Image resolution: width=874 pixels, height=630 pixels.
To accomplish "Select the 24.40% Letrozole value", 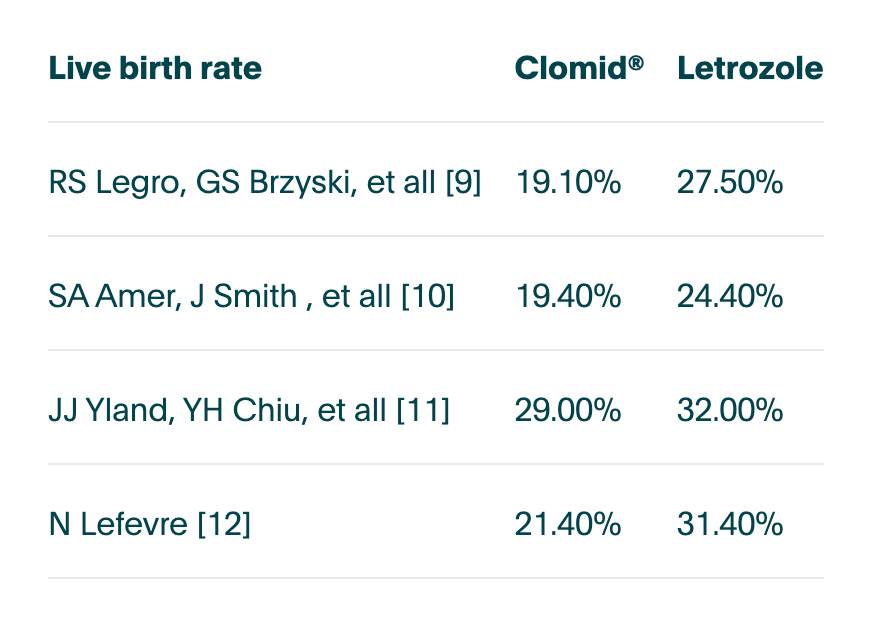I will 730,296.
